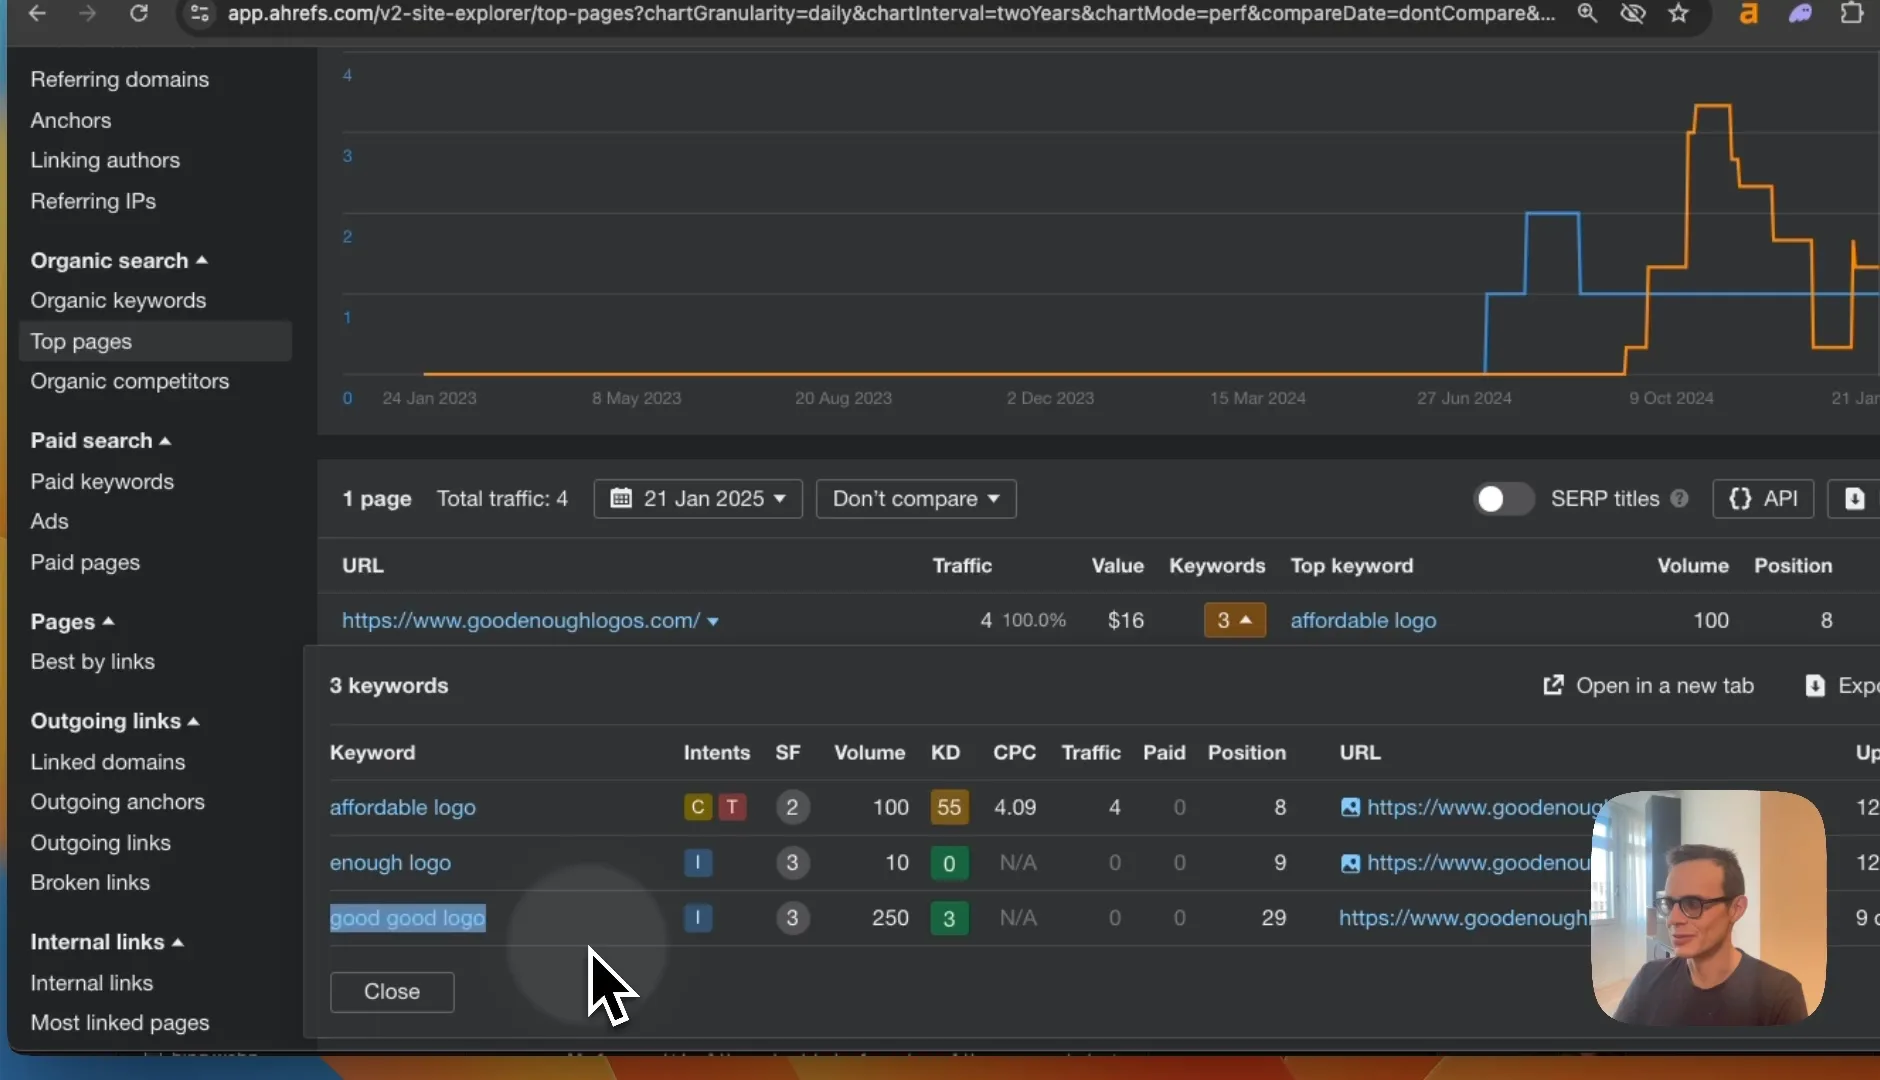Click the KD value 55 badge
Image resolution: width=1880 pixels, height=1080 pixels.
(x=949, y=807)
